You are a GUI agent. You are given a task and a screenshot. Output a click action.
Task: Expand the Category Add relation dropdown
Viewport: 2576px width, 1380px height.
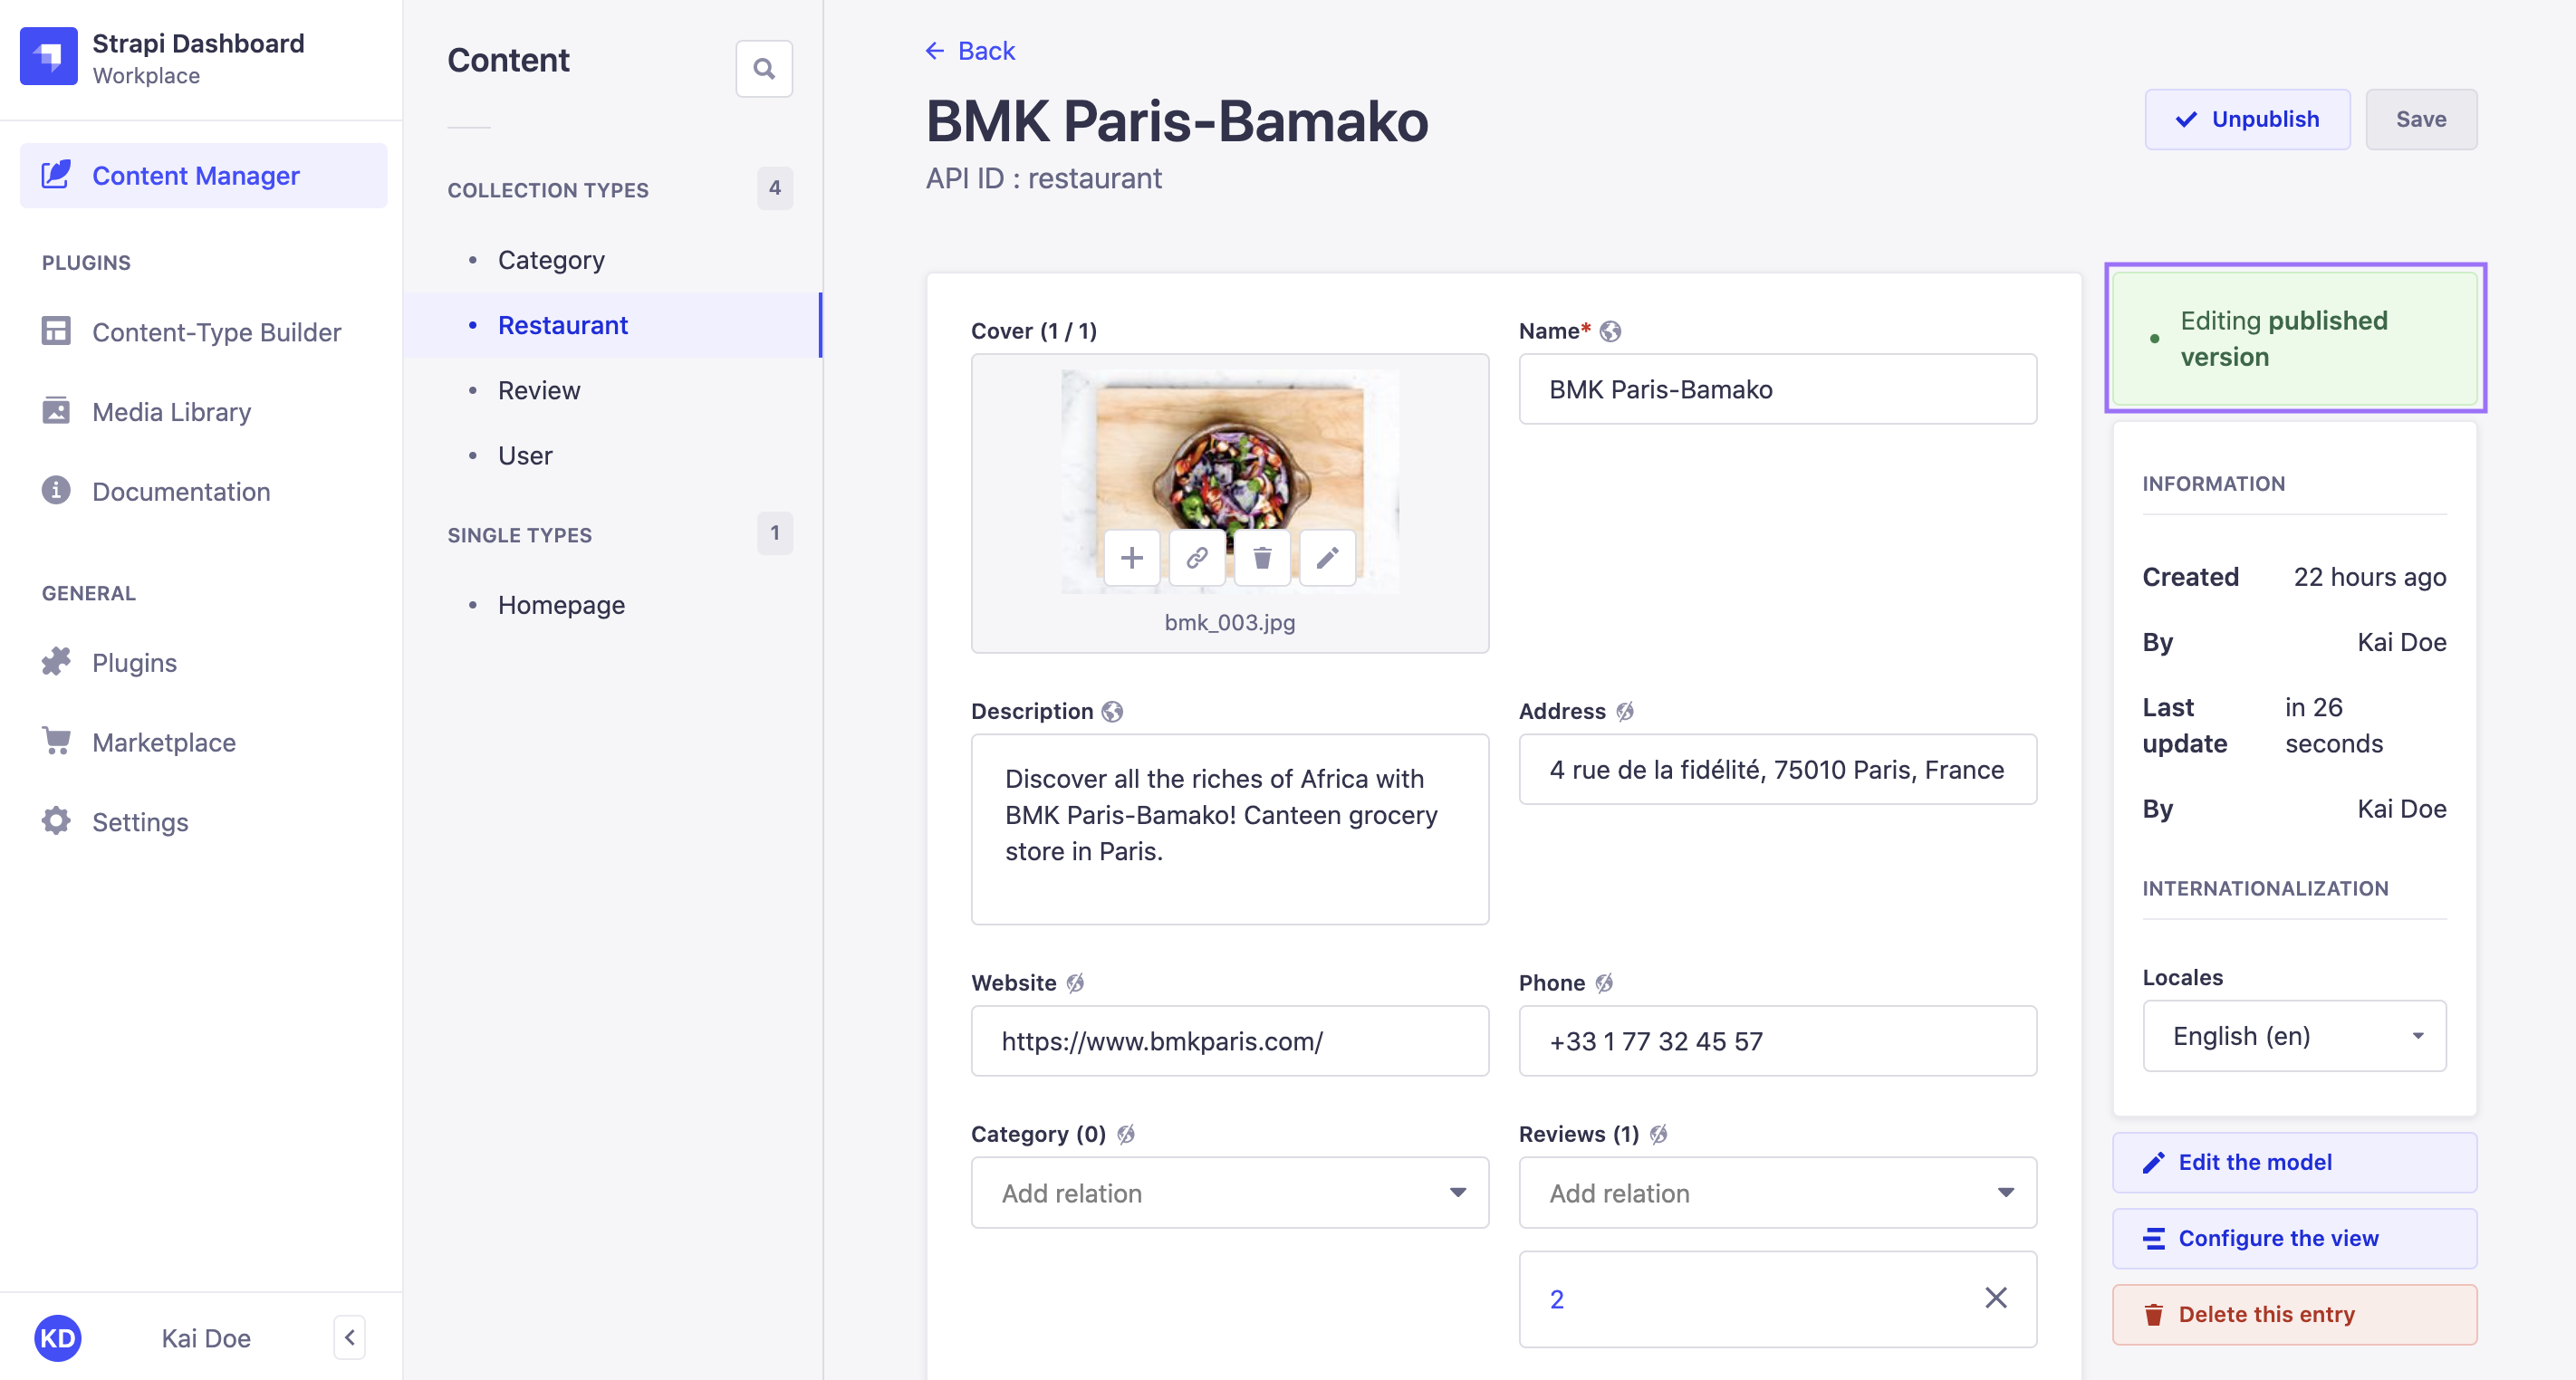tap(1229, 1192)
